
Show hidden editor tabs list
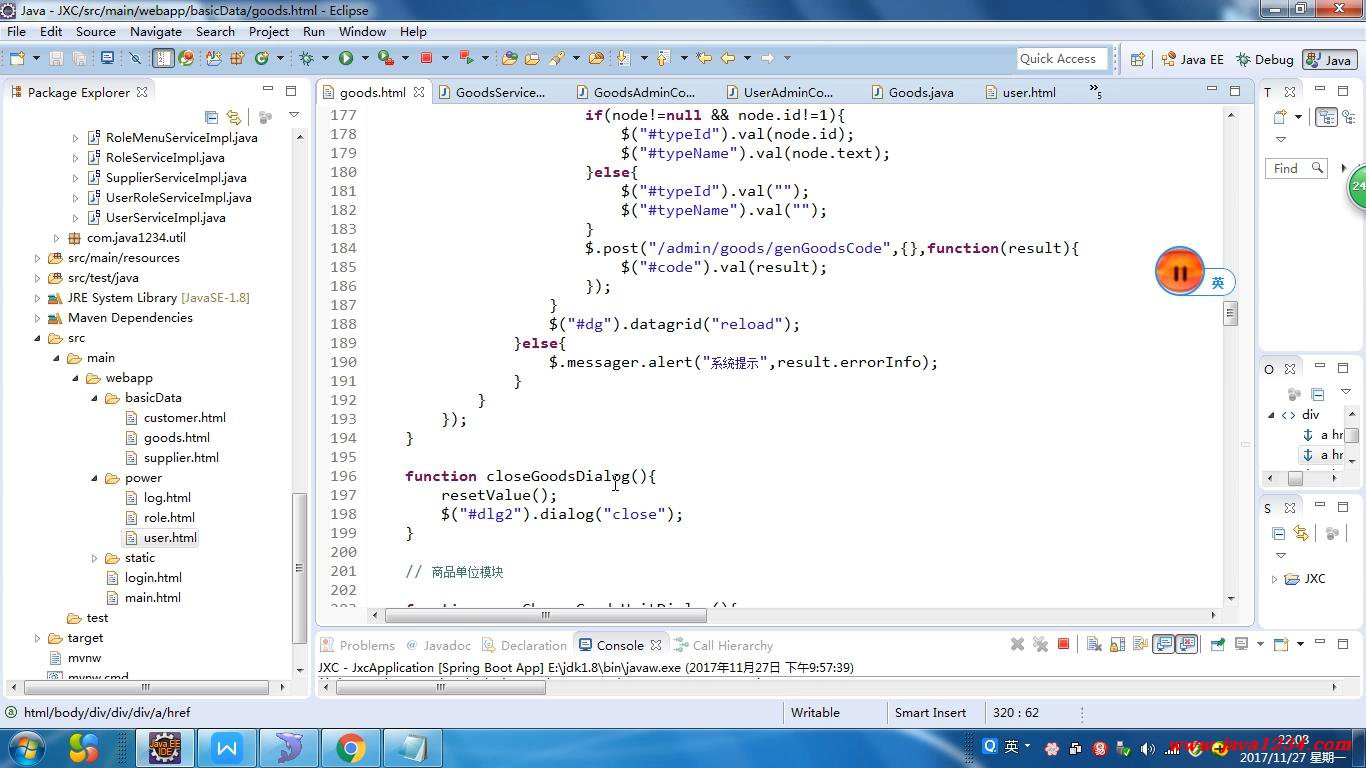tap(1097, 92)
